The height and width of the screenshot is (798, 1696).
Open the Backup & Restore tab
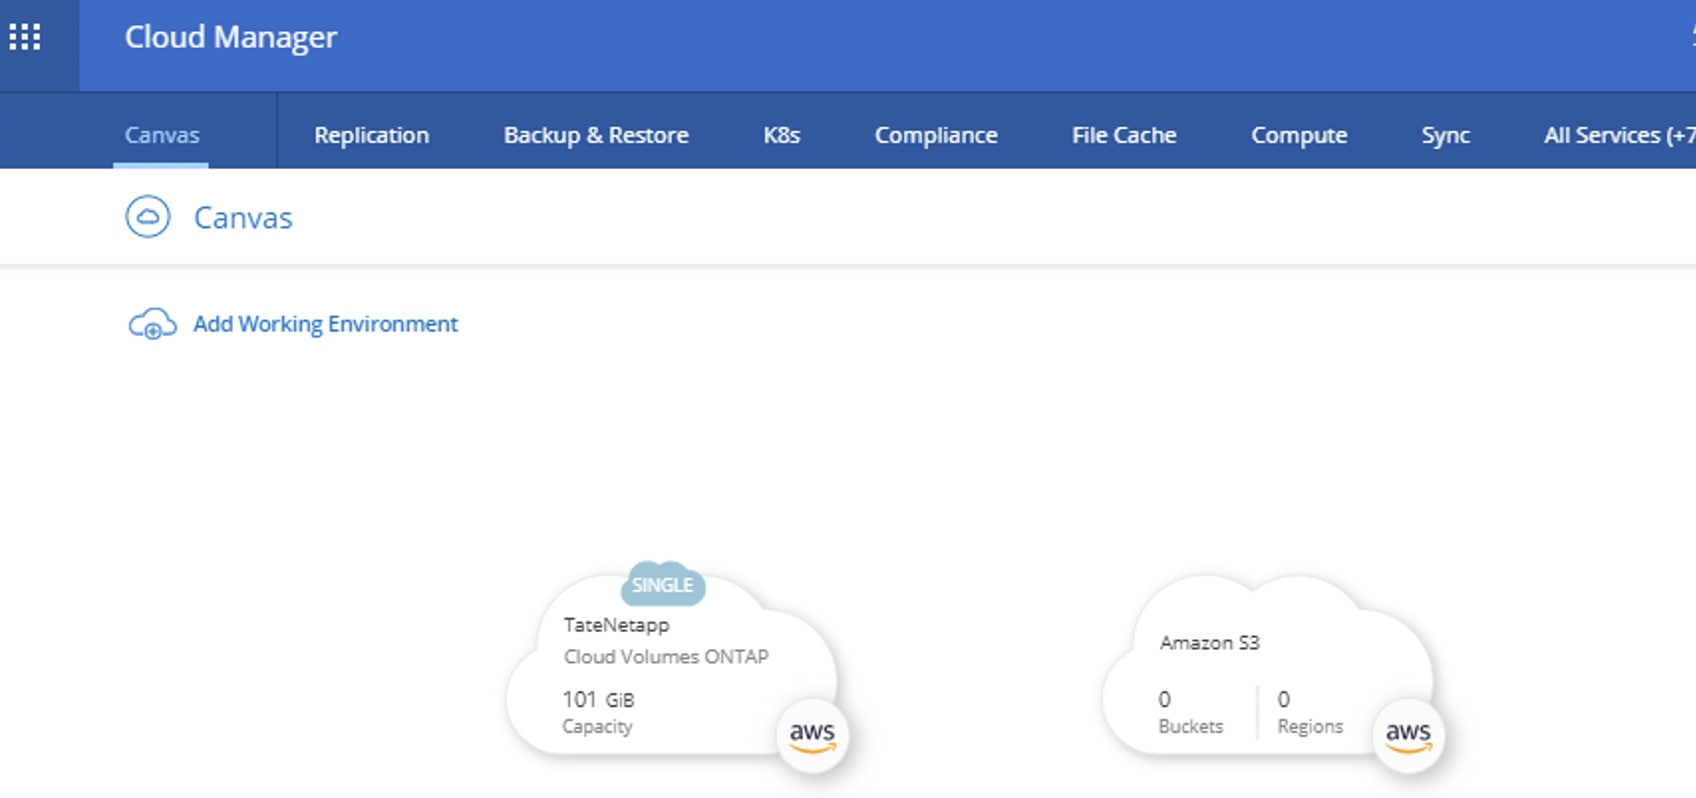596,135
